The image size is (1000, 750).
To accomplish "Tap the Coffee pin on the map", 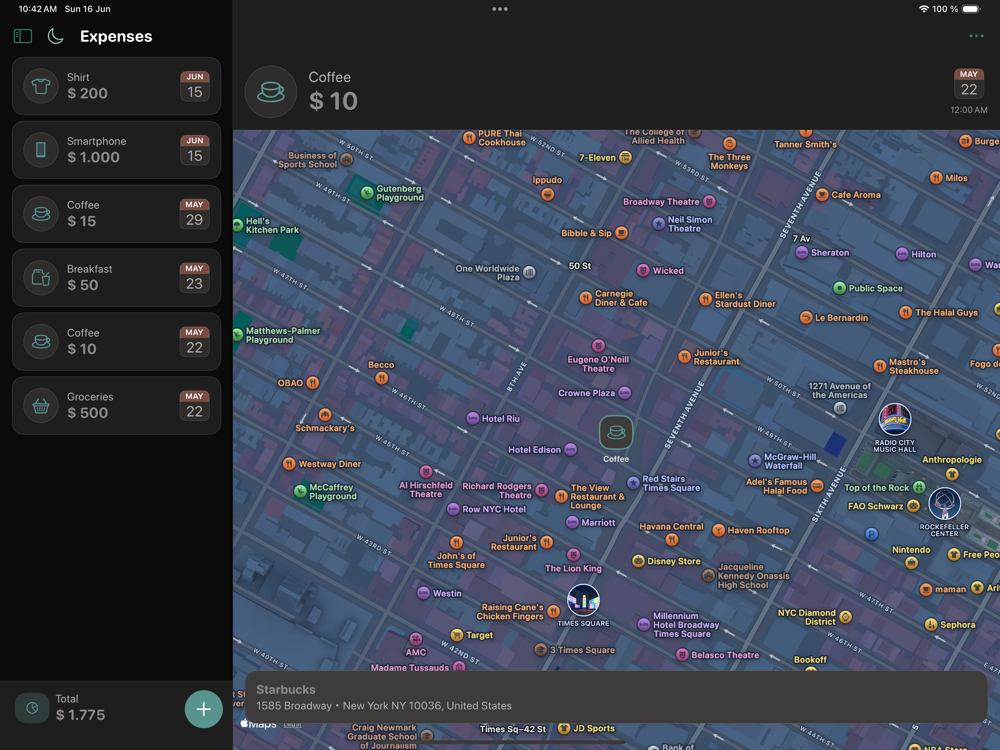I will [x=616, y=432].
